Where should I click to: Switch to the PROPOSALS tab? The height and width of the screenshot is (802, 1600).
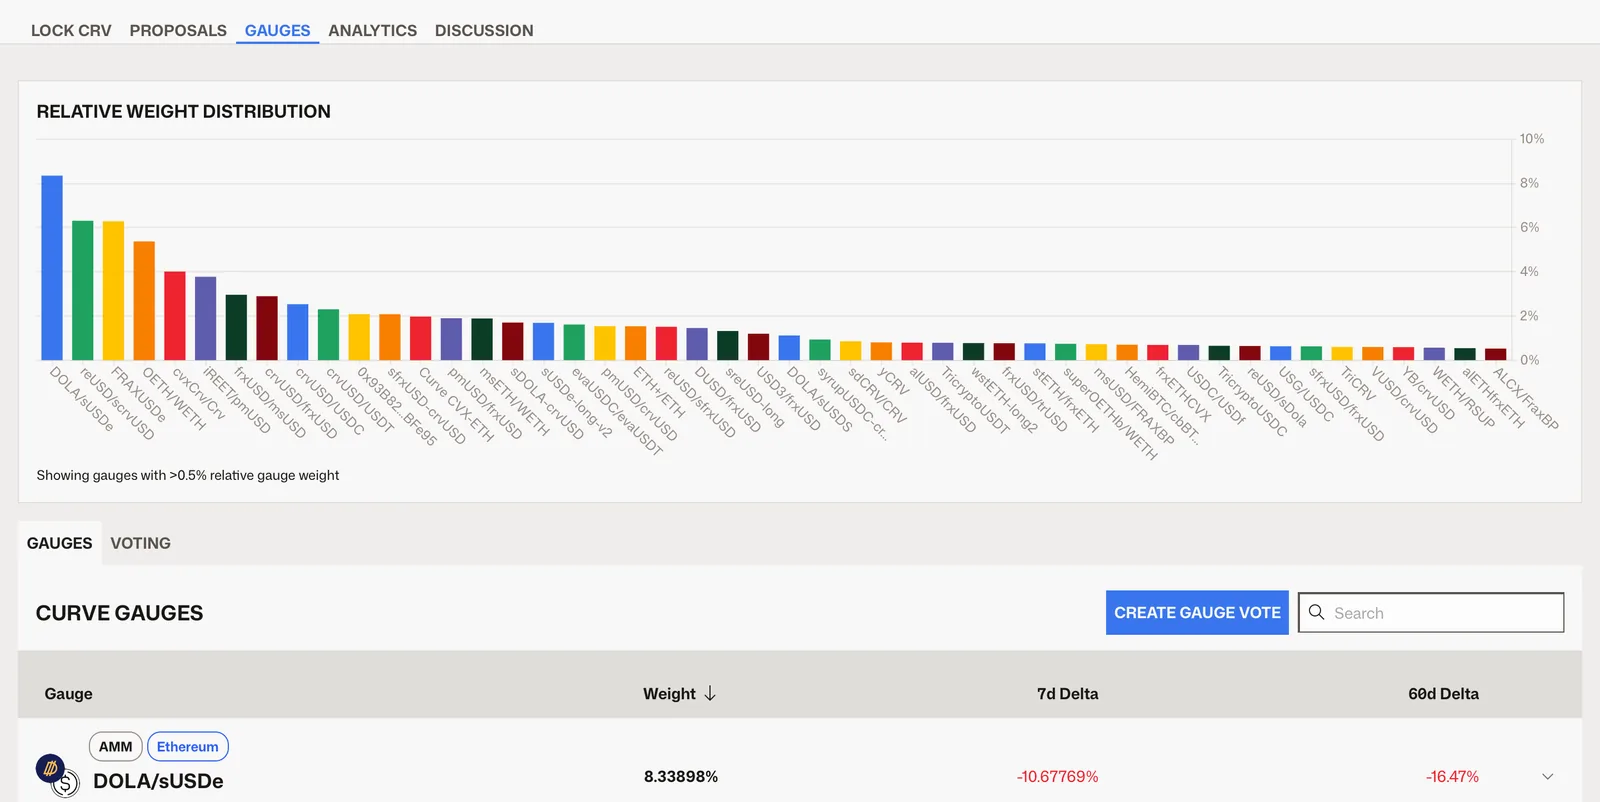(178, 30)
